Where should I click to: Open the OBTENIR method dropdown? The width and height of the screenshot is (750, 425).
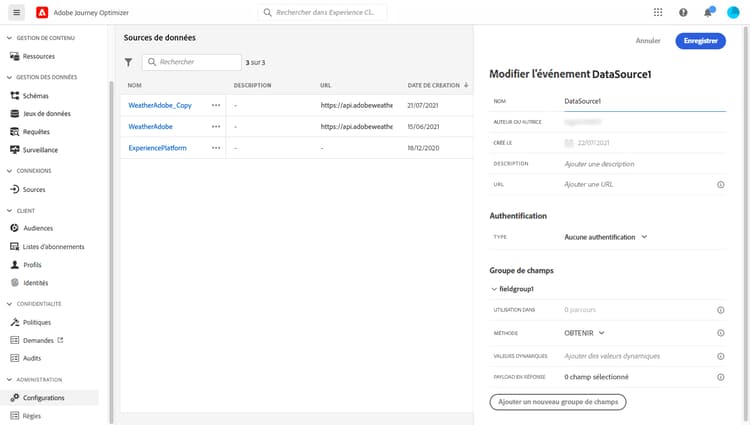(x=585, y=333)
